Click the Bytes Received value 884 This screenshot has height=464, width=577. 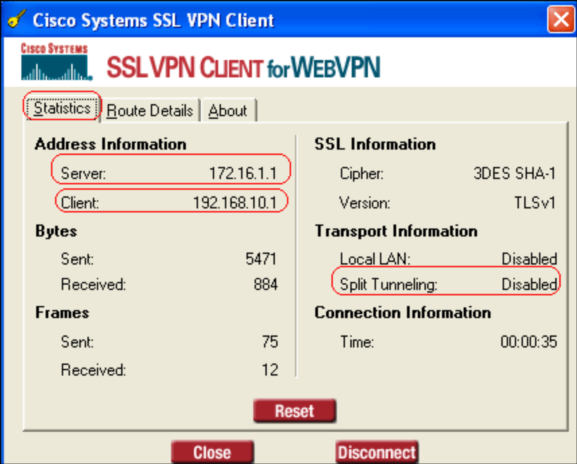coord(265,284)
